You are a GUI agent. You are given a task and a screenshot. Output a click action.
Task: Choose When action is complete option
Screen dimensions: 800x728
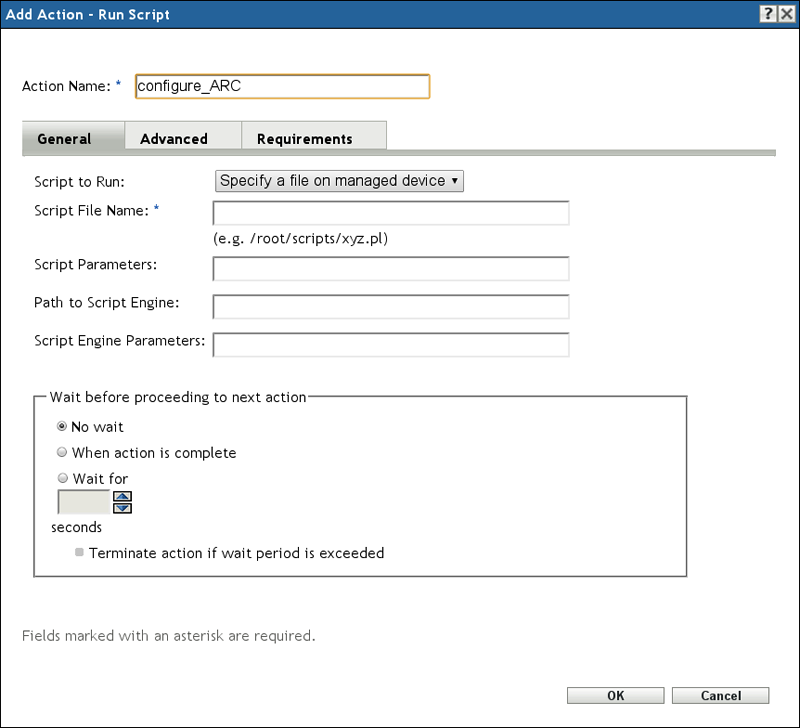(x=63, y=453)
